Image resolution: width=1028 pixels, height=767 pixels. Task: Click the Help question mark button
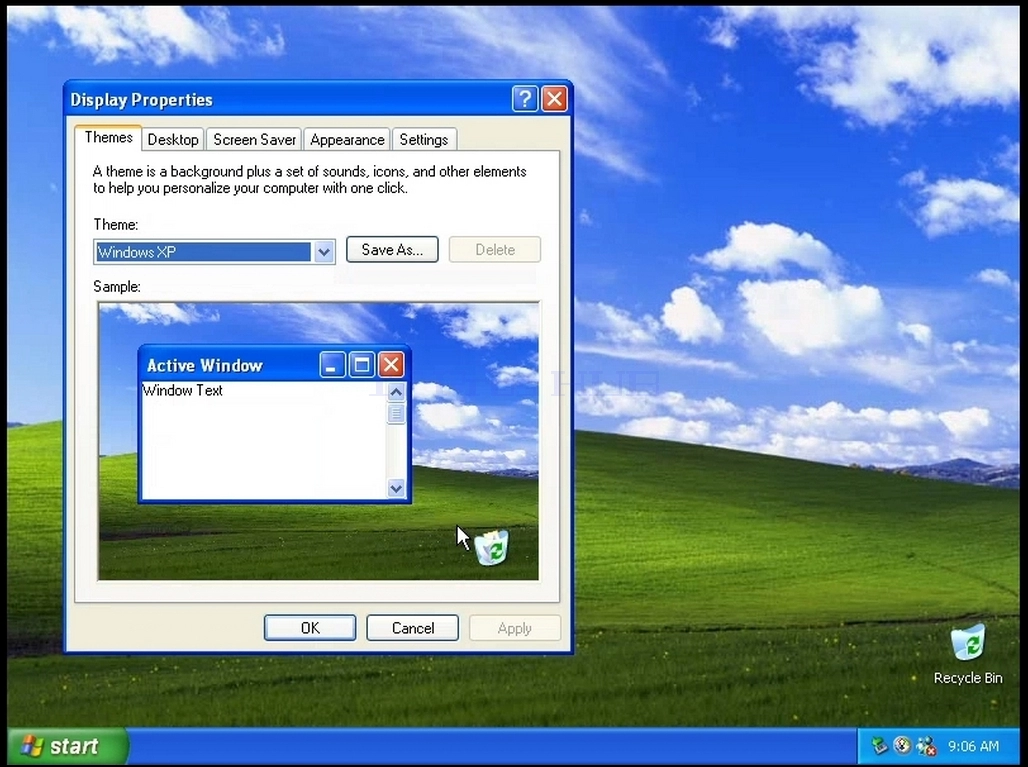click(524, 99)
